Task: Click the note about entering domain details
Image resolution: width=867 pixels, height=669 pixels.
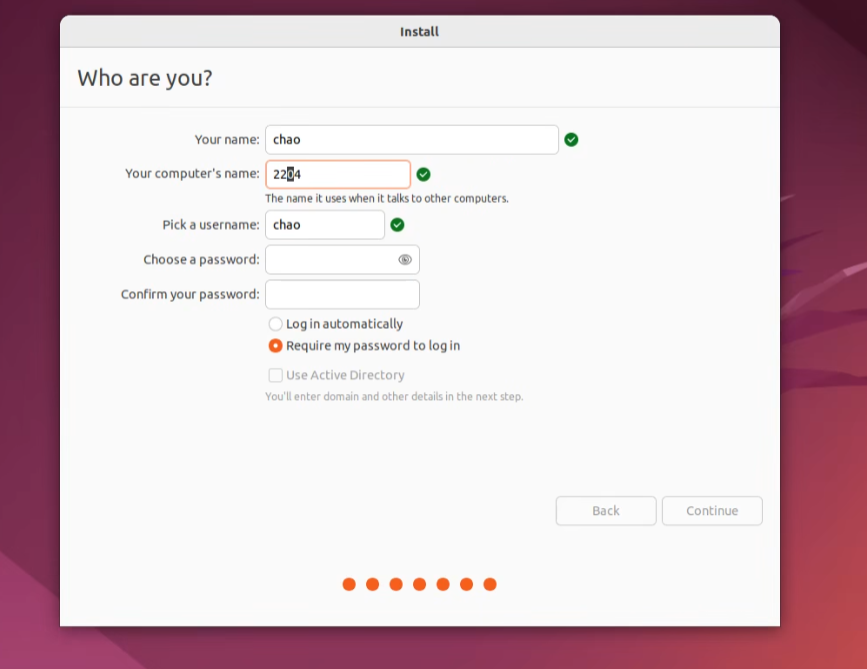Action: pos(394,396)
